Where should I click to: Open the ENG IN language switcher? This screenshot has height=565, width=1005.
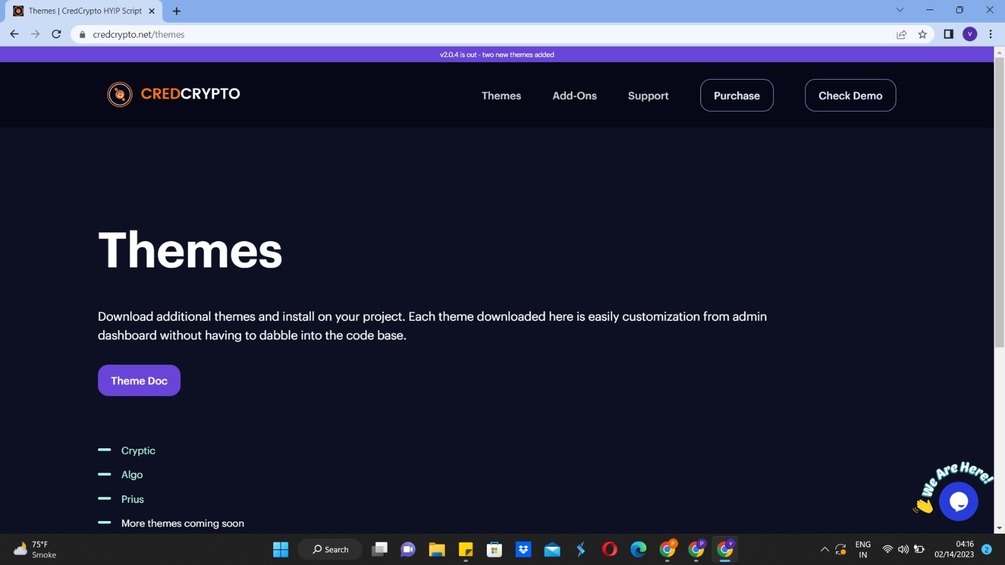pos(863,550)
